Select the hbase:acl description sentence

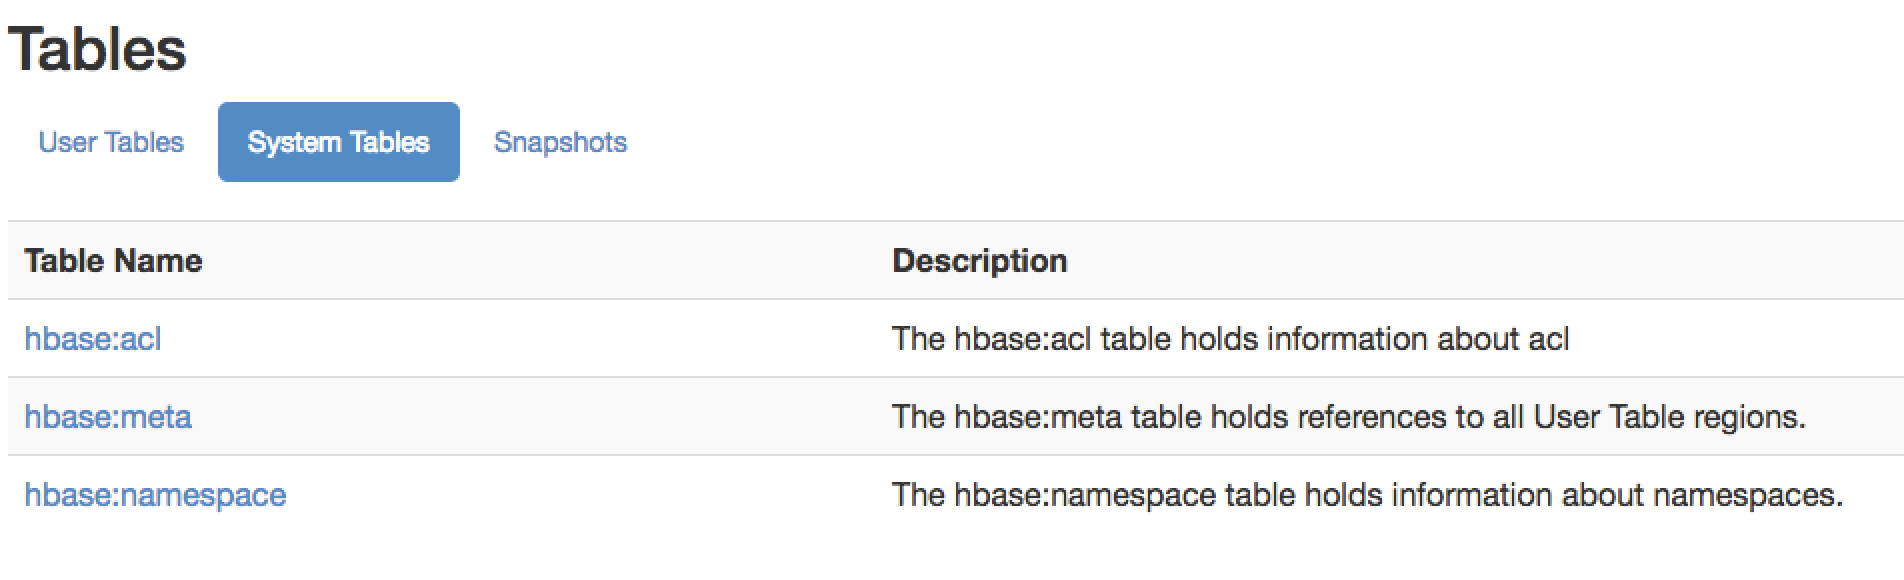click(x=1230, y=339)
